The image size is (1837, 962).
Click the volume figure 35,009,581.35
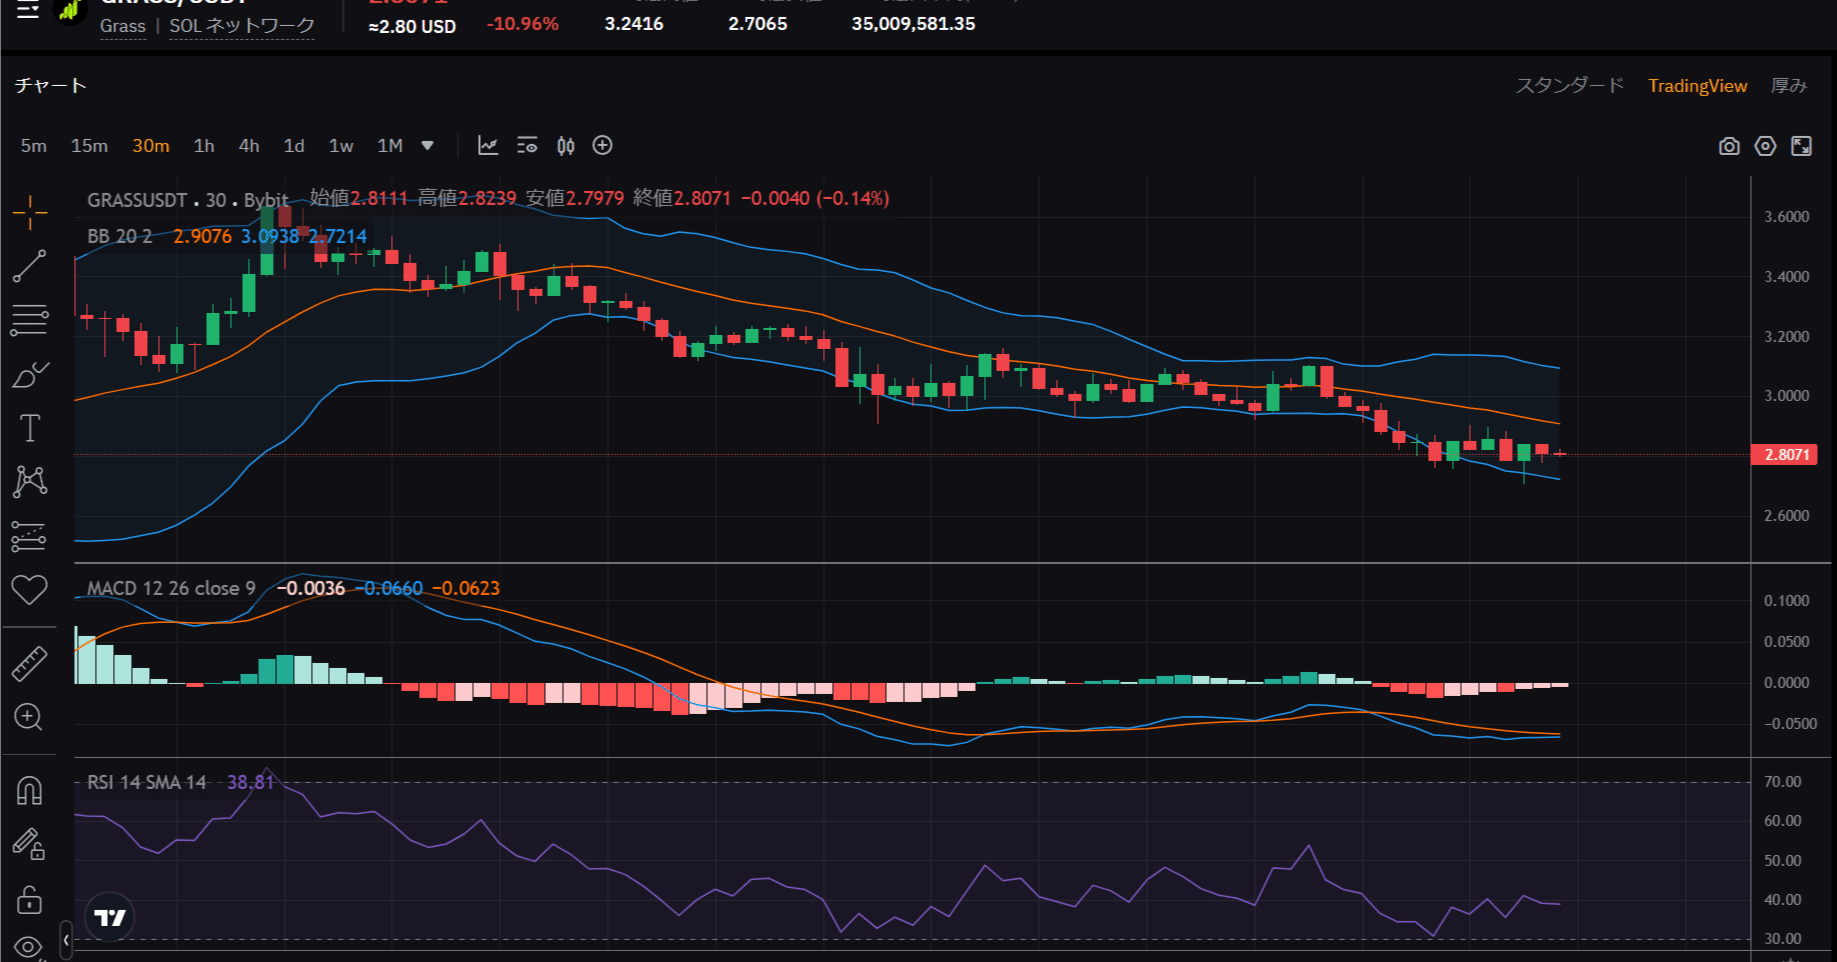[x=913, y=24]
